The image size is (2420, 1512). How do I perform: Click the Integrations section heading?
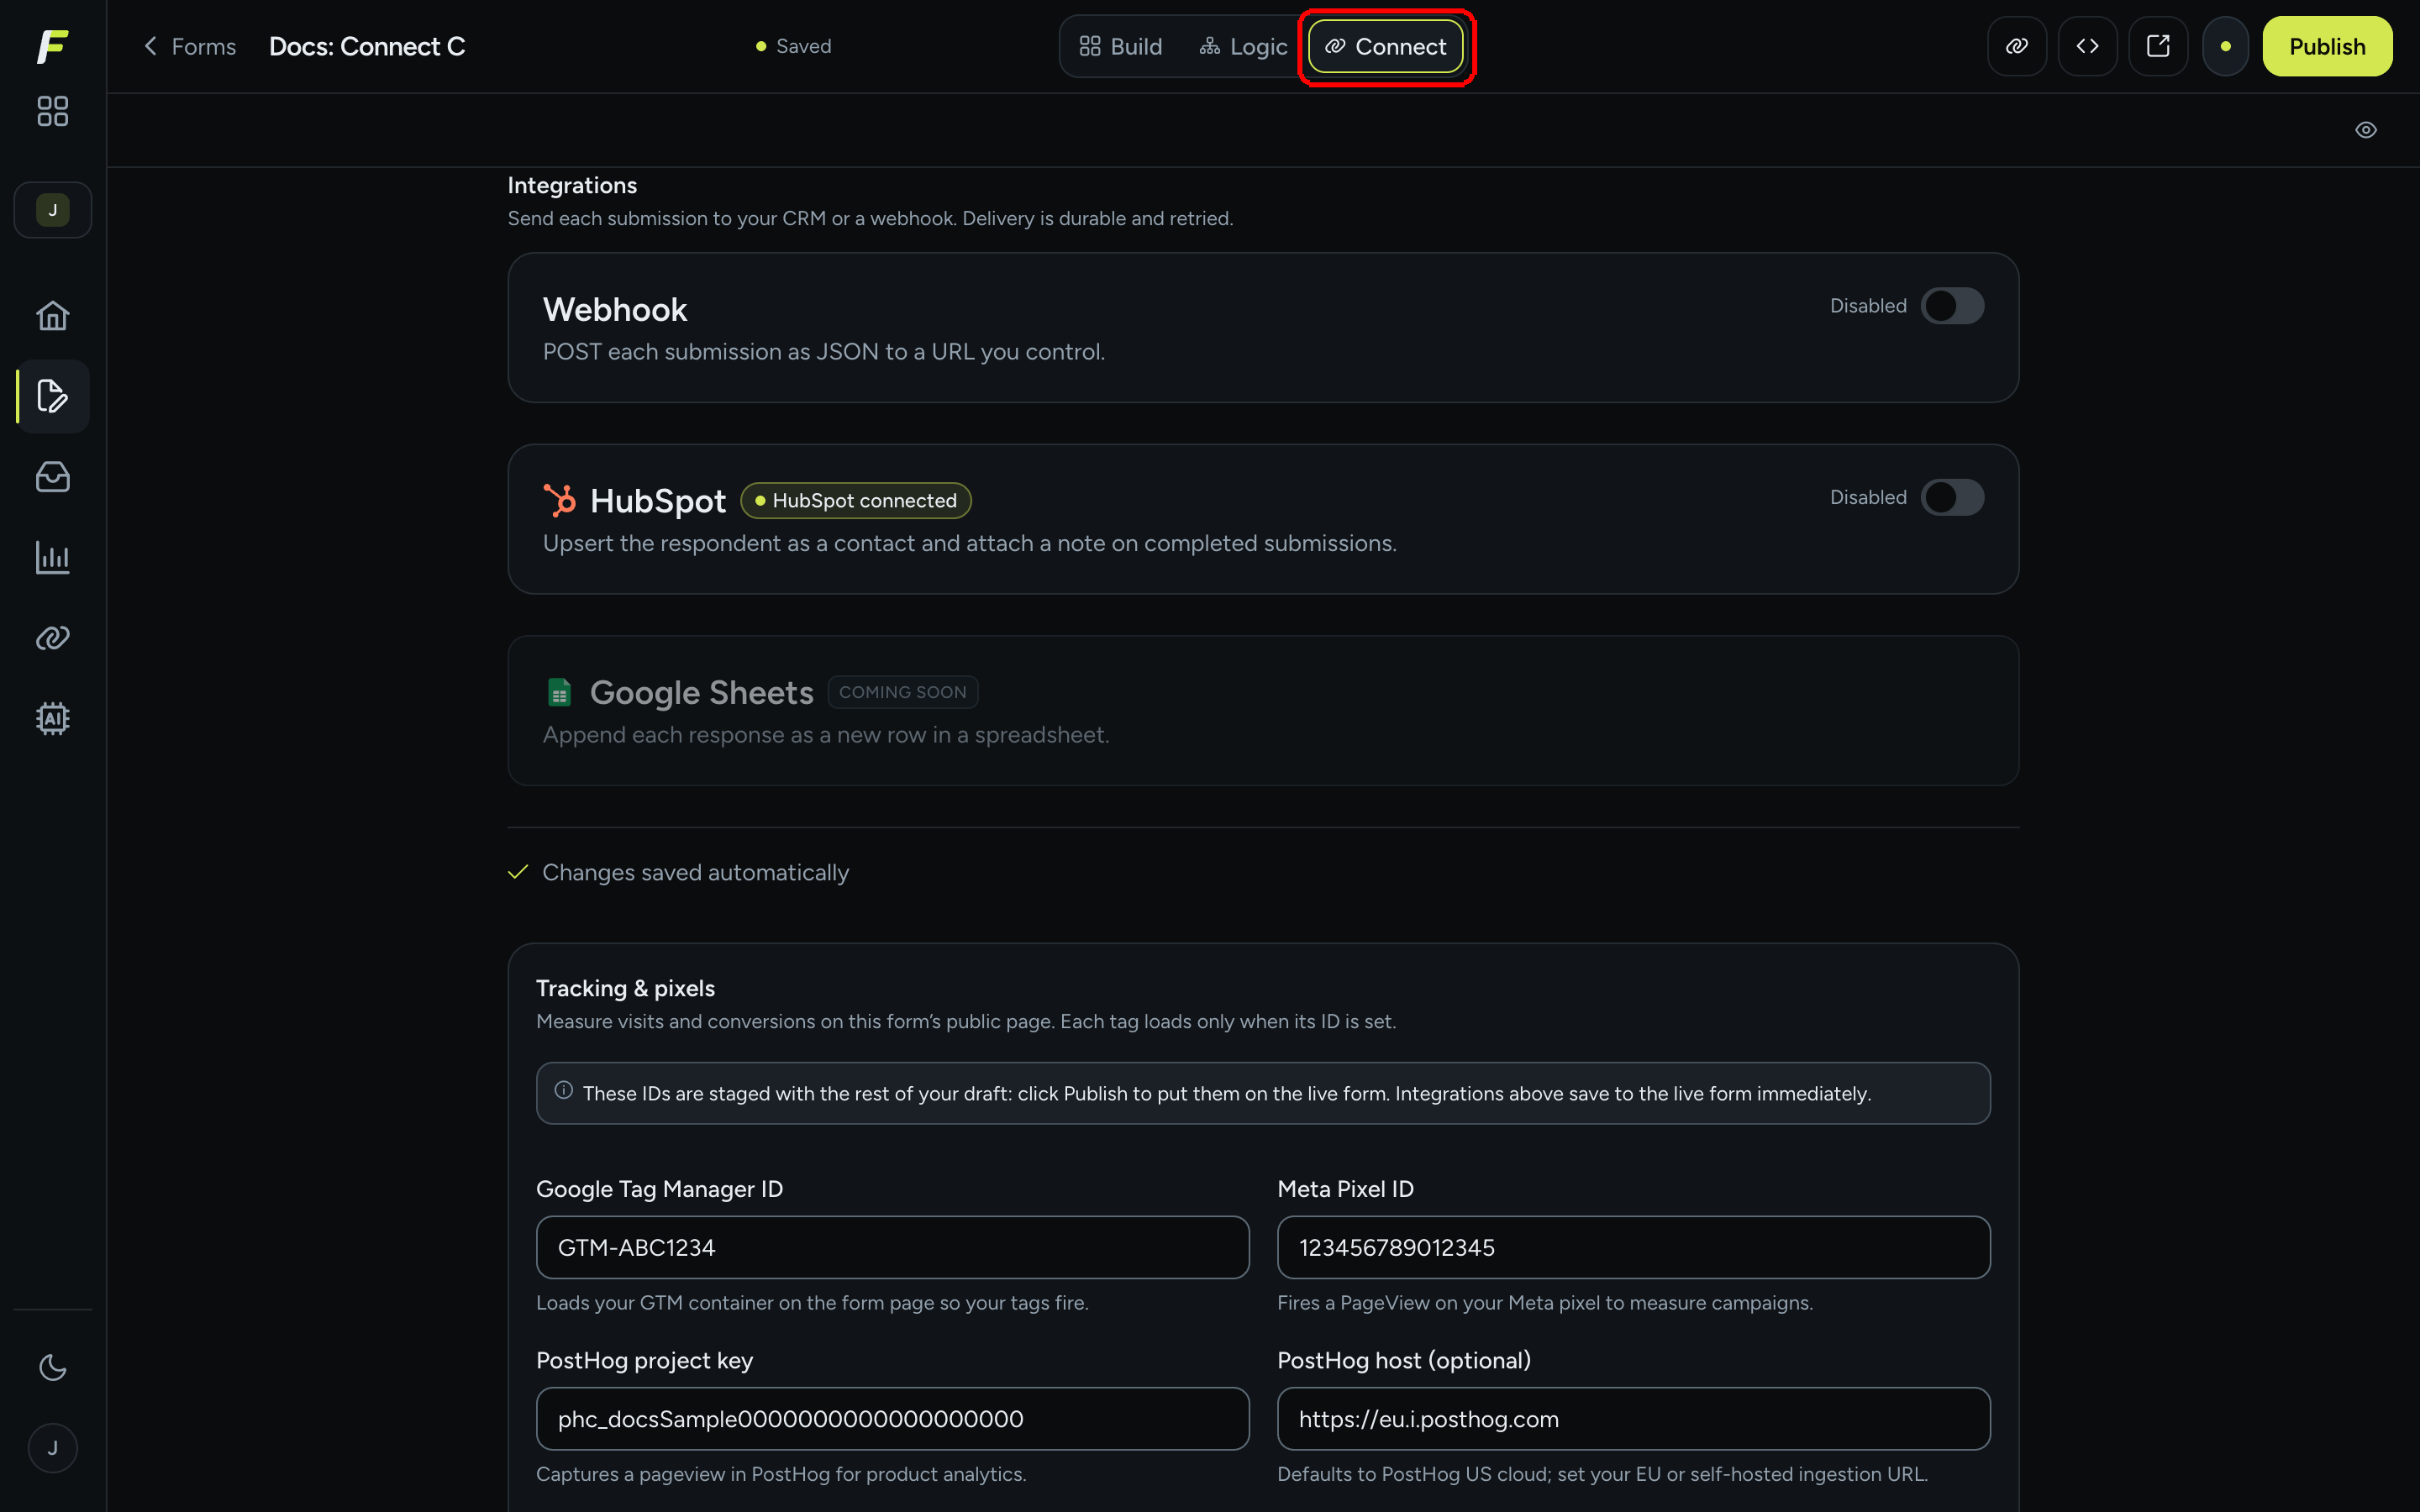click(572, 185)
